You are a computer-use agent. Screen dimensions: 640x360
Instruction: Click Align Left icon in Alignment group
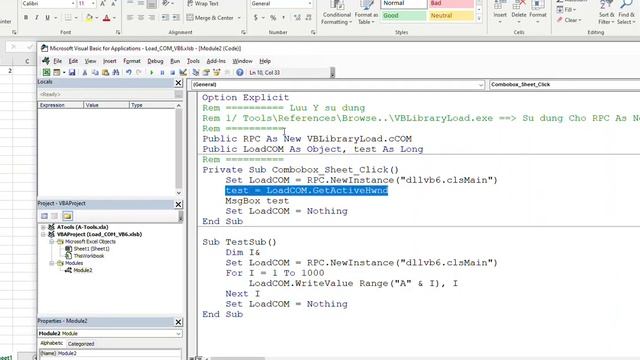pyautogui.click(x=130, y=18)
